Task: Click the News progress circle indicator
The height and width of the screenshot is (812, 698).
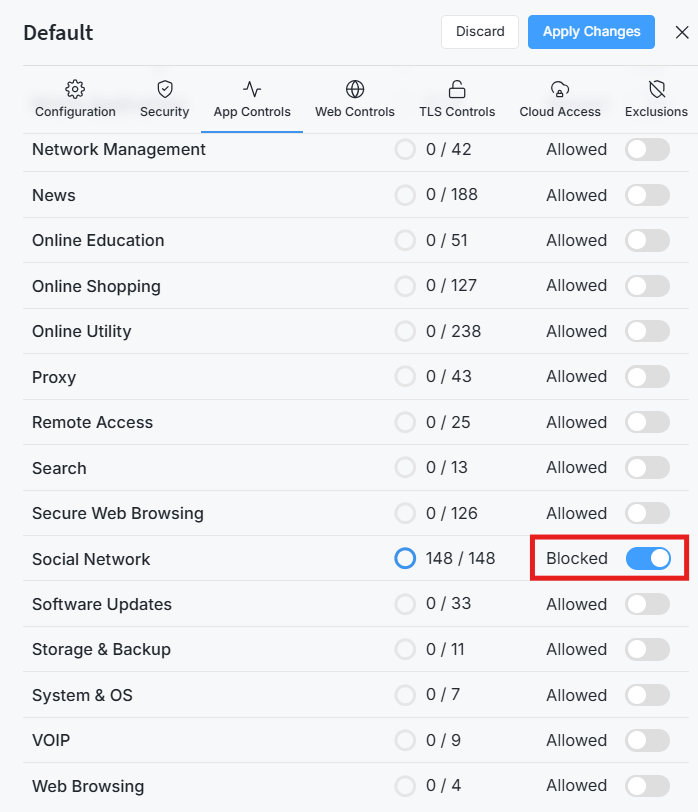Action: tap(405, 195)
